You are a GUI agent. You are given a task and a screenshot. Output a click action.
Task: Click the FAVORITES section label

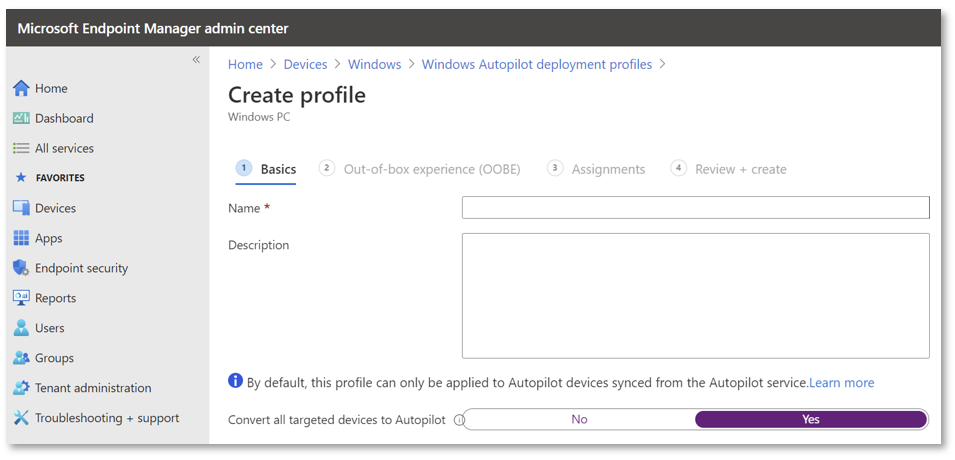tap(60, 178)
